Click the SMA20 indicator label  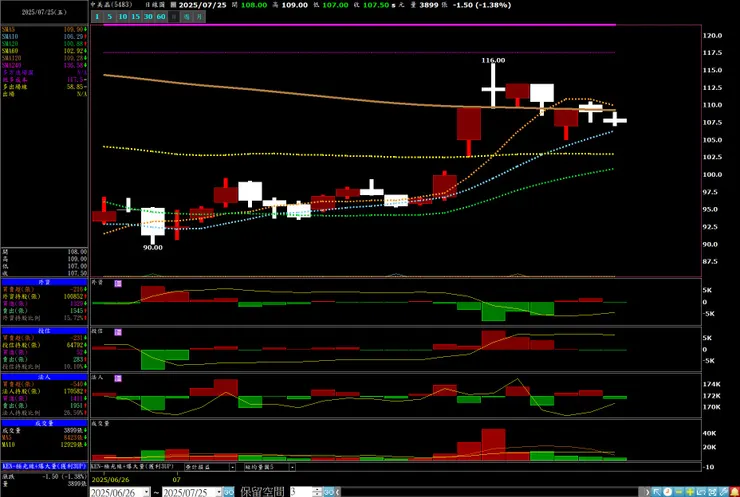10,44
